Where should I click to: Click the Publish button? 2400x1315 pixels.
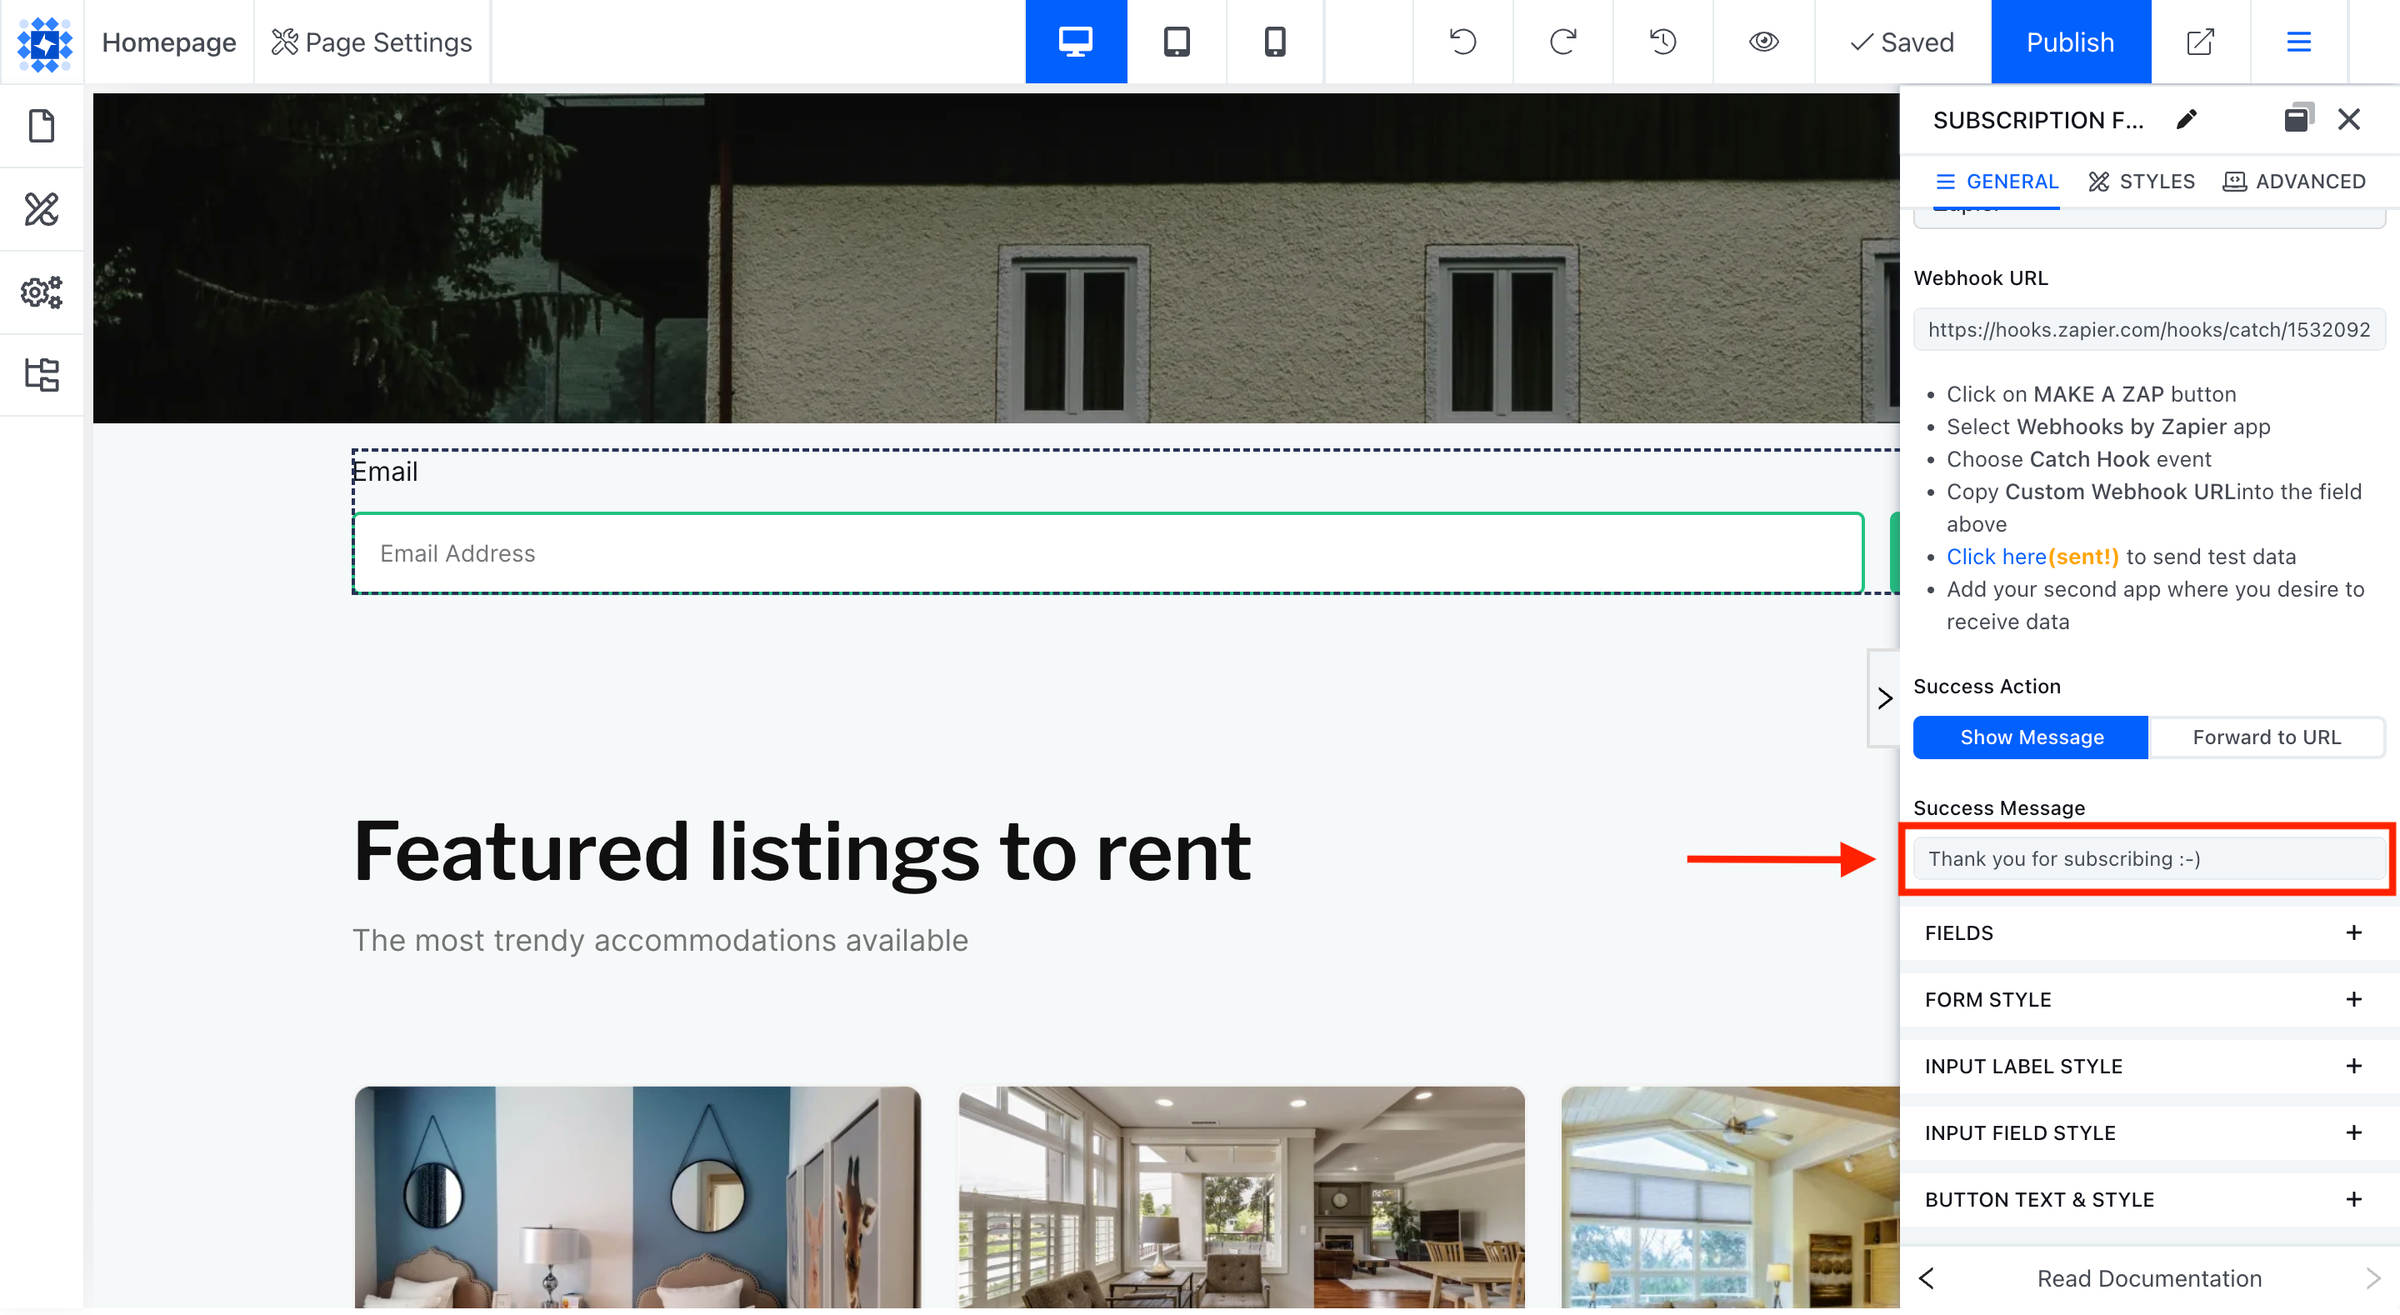click(2070, 42)
